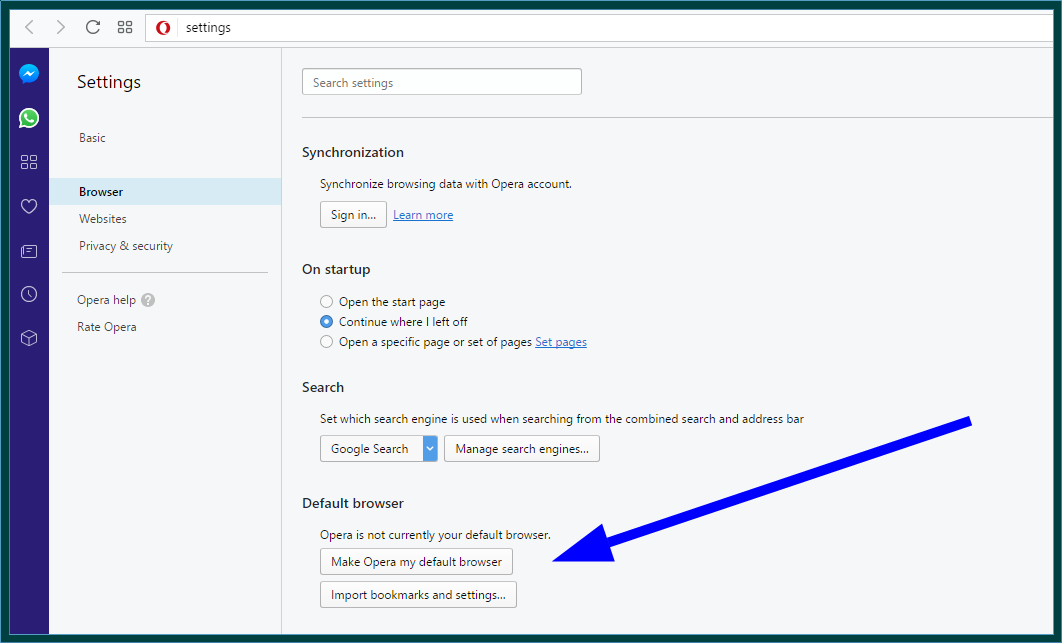Click the Opera help question mark icon
The height and width of the screenshot is (643, 1062).
[x=148, y=300]
